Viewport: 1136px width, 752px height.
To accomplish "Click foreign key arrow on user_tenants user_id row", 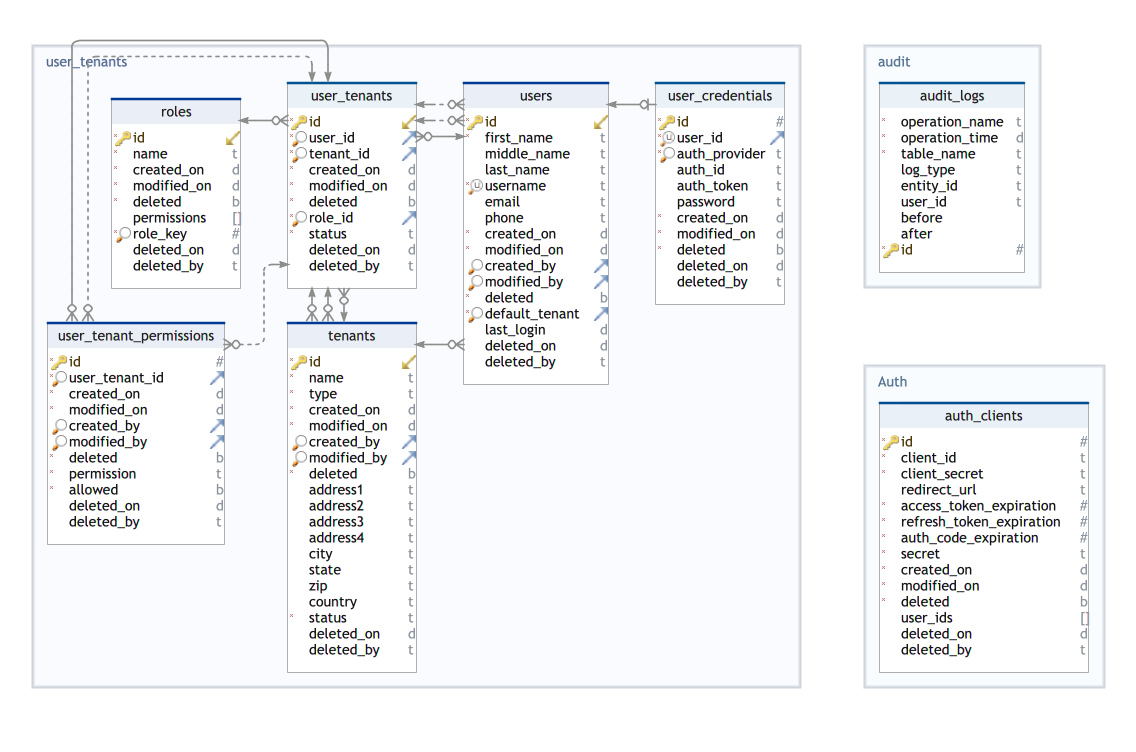I will click(409, 138).
